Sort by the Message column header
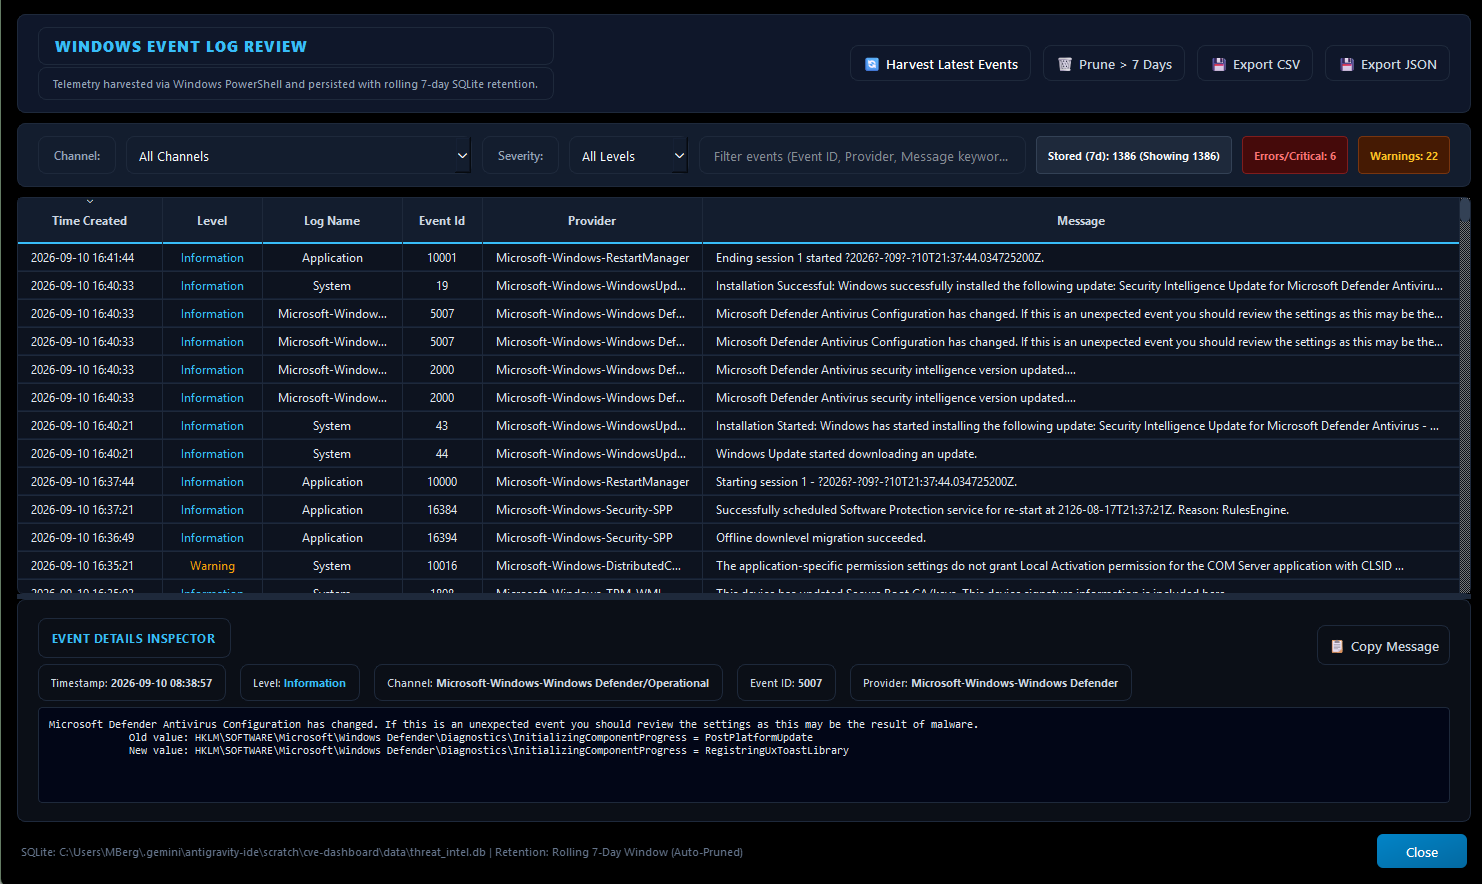This screenshot has width=1482, height=884. coord(1081,221)
